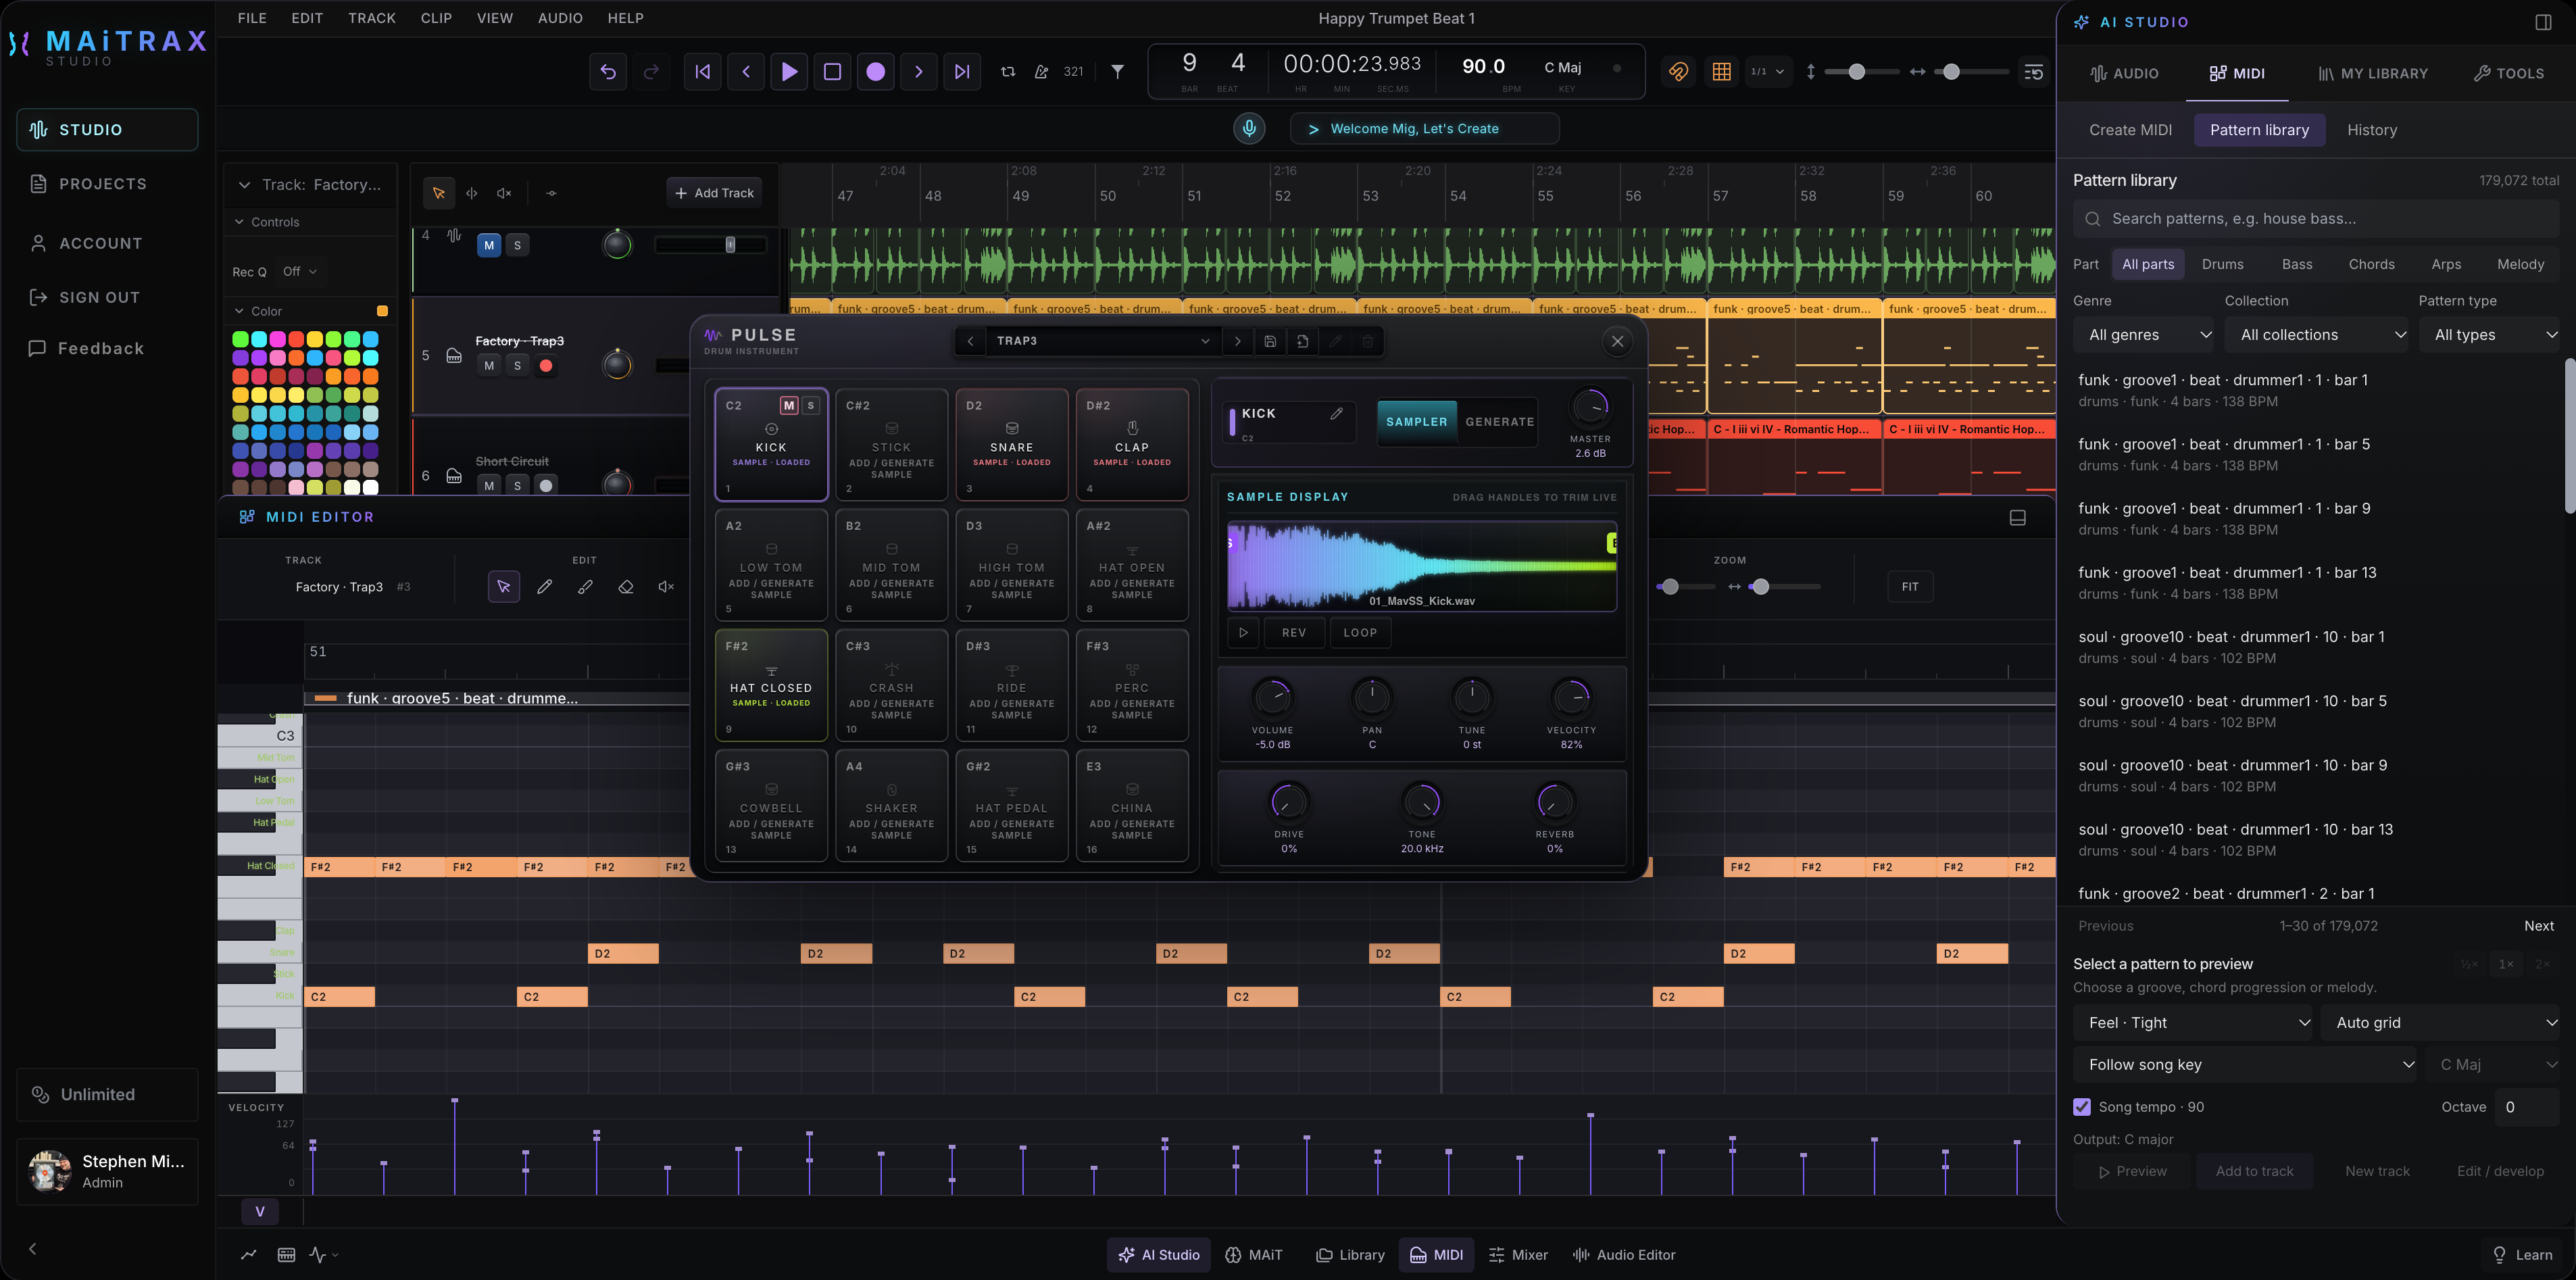Open the Mixer panel from bottom bar
The image size is (2576, 1280).
(x=1518, y=1255)
